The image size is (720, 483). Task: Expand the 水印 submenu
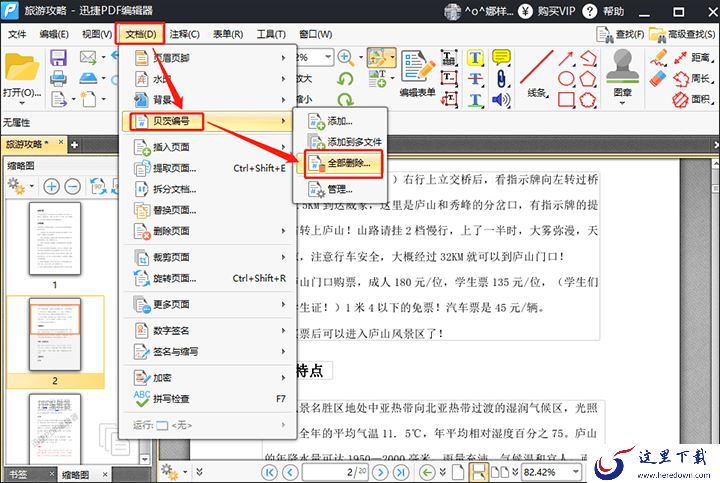[x=209, y=79]
